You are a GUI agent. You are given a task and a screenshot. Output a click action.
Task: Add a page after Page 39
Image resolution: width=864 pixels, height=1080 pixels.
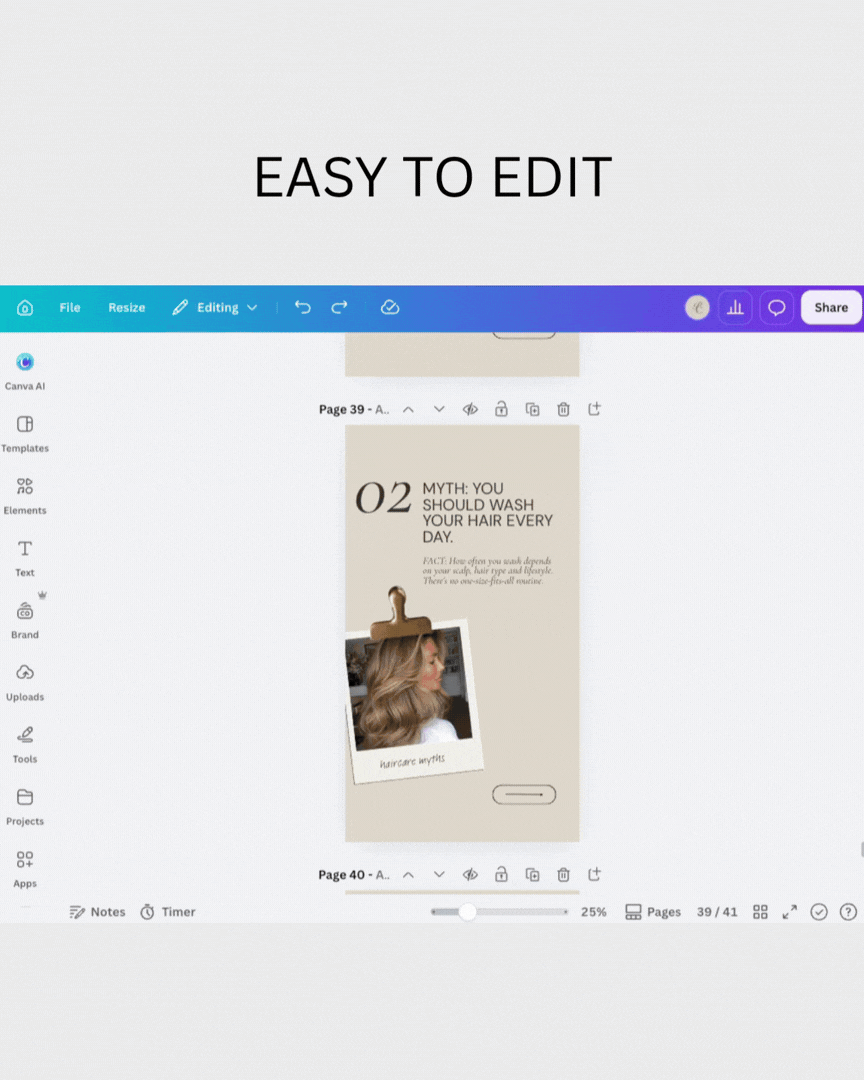coord(595,410)
